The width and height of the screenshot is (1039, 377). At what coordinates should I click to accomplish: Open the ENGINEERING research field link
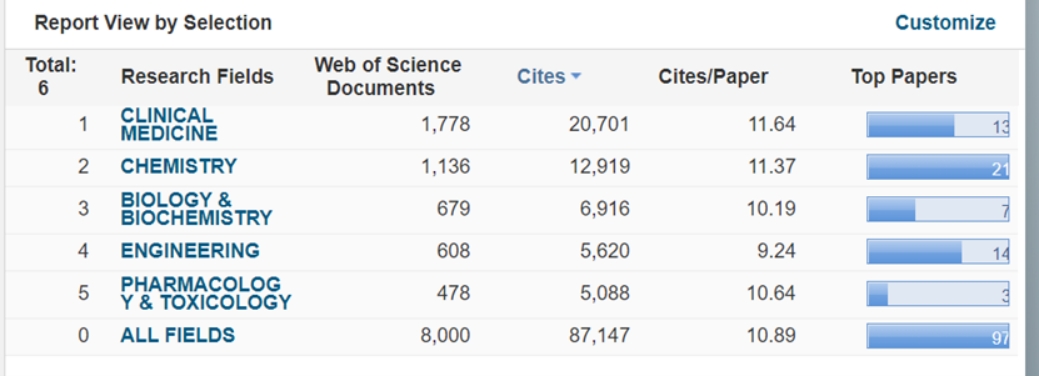(x=190, y=251)
